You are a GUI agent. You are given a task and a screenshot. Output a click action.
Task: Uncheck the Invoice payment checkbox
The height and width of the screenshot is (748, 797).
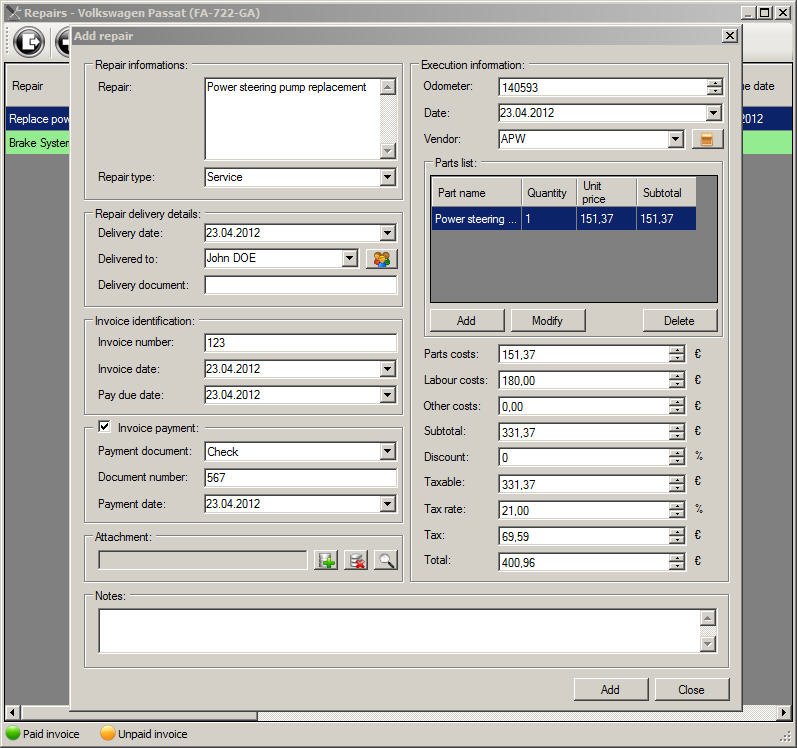104,427
